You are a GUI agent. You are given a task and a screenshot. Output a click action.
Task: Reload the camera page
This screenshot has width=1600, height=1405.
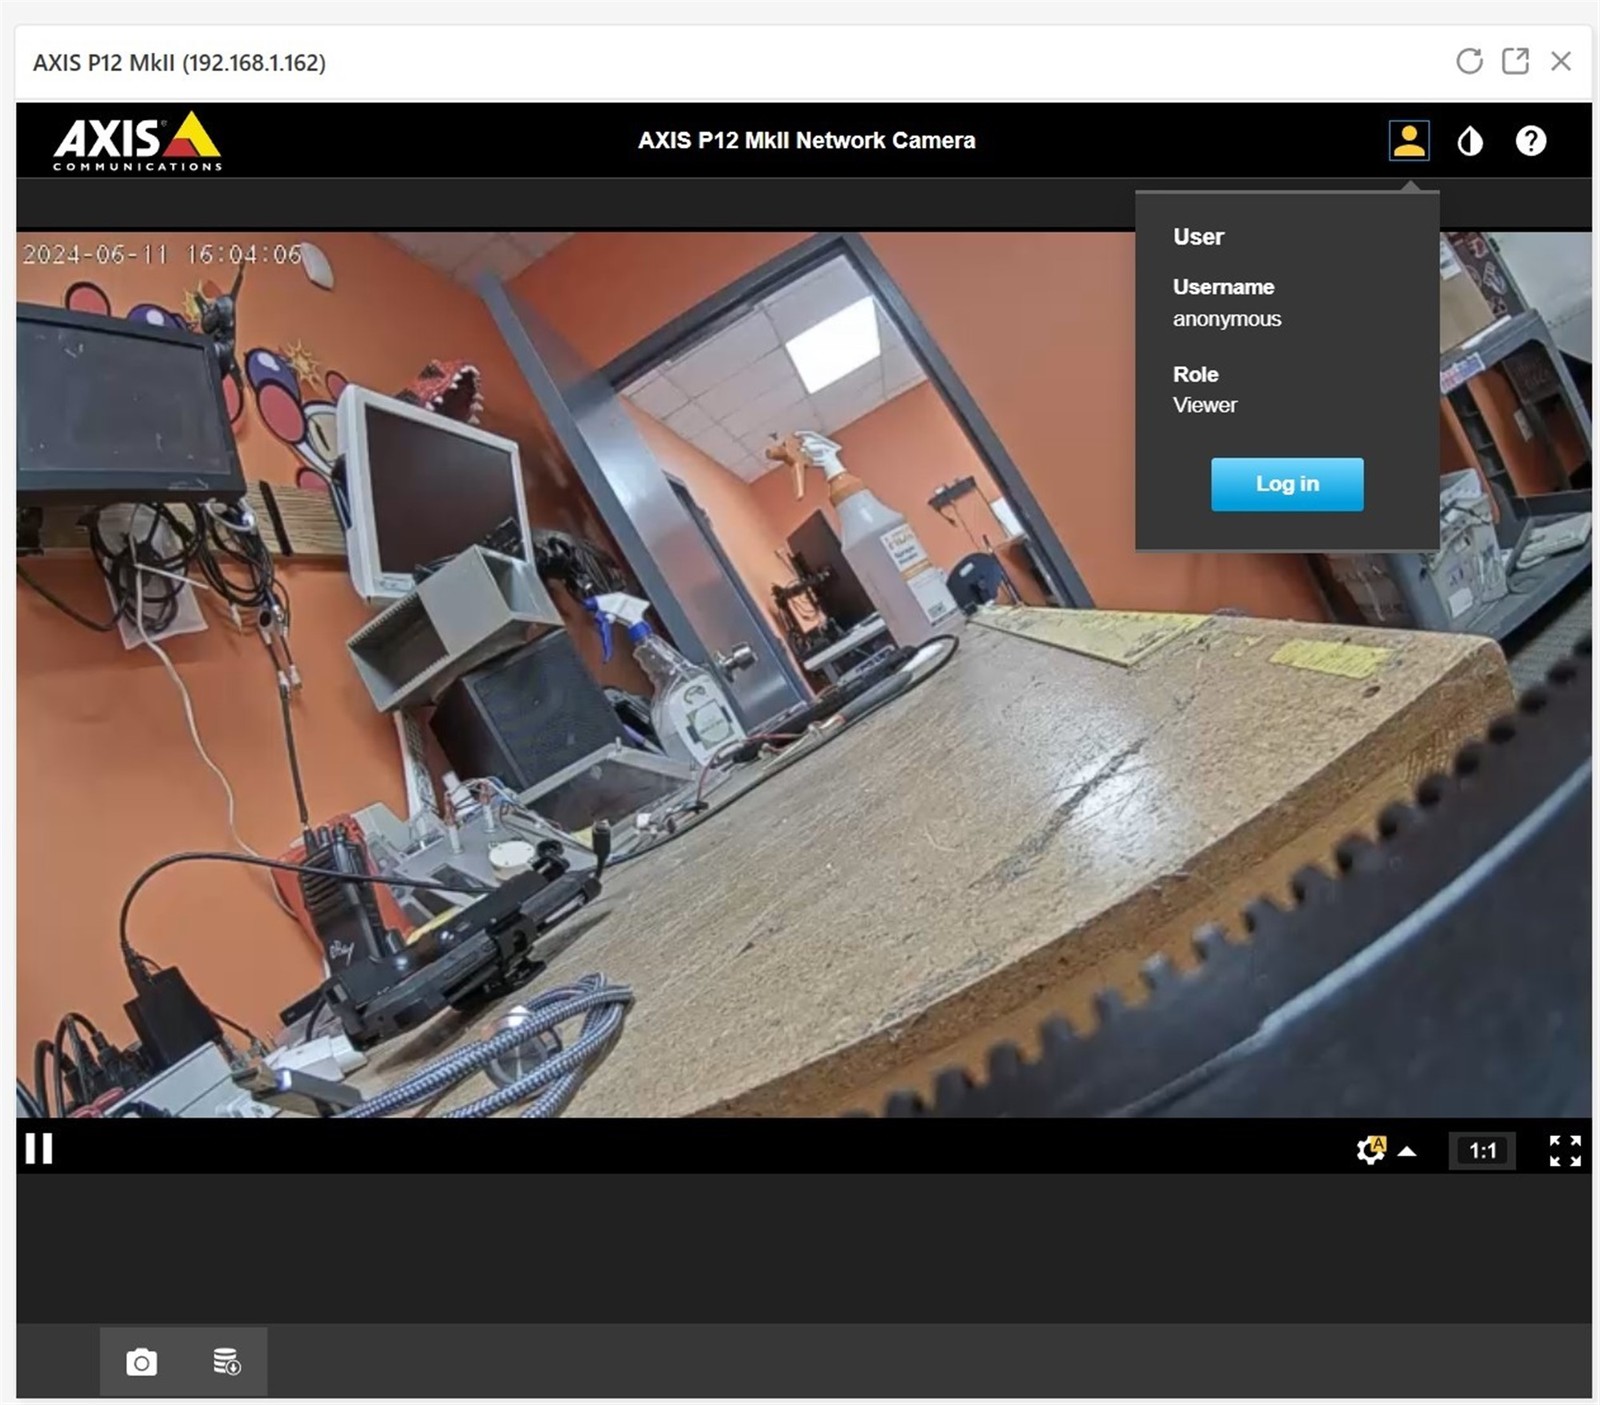point(1469,62)
